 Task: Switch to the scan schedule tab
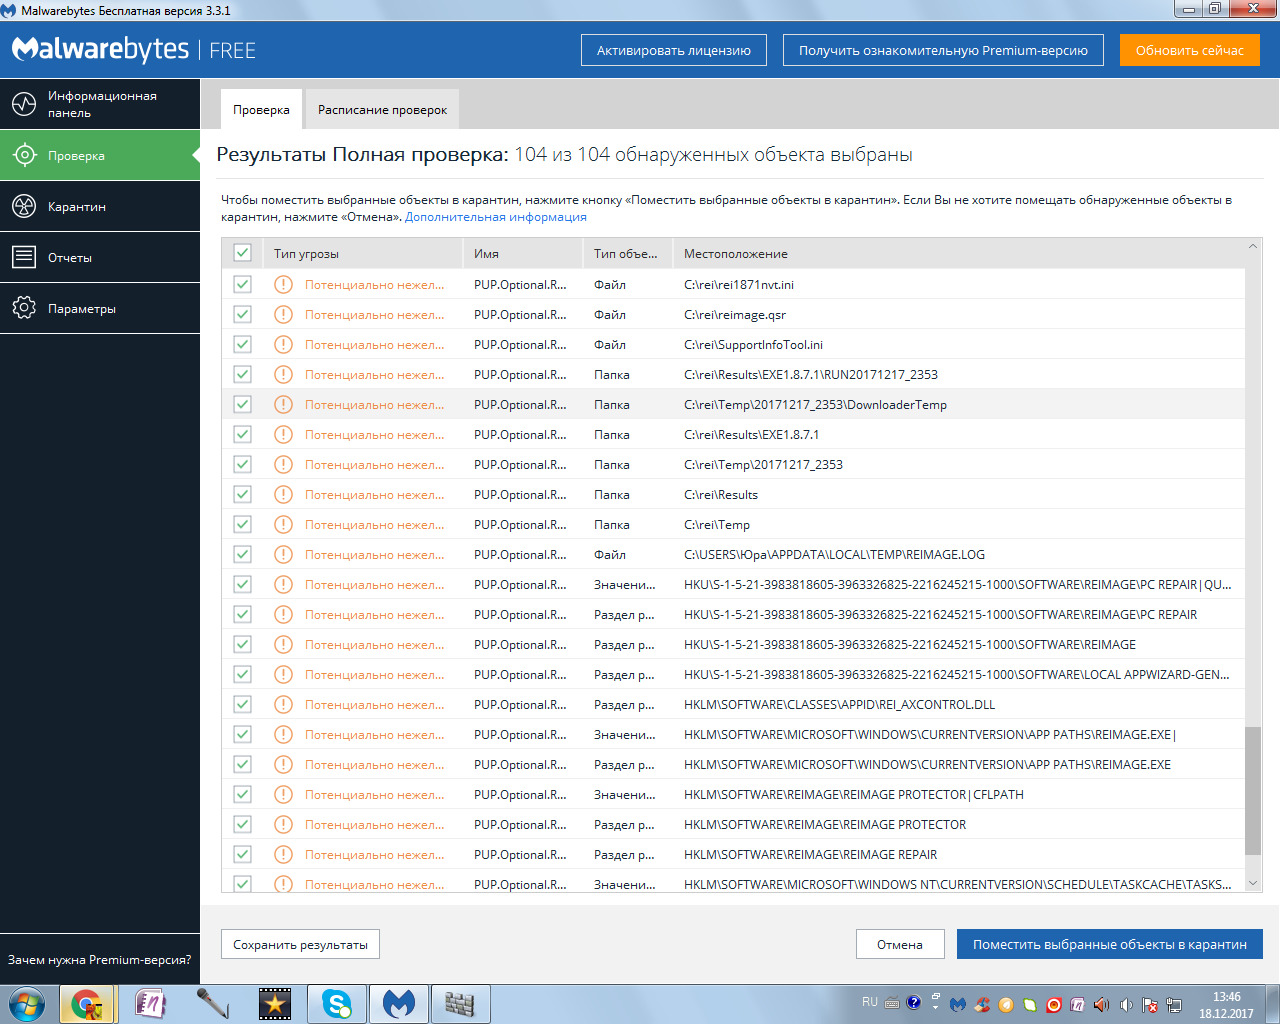[382, 110]
